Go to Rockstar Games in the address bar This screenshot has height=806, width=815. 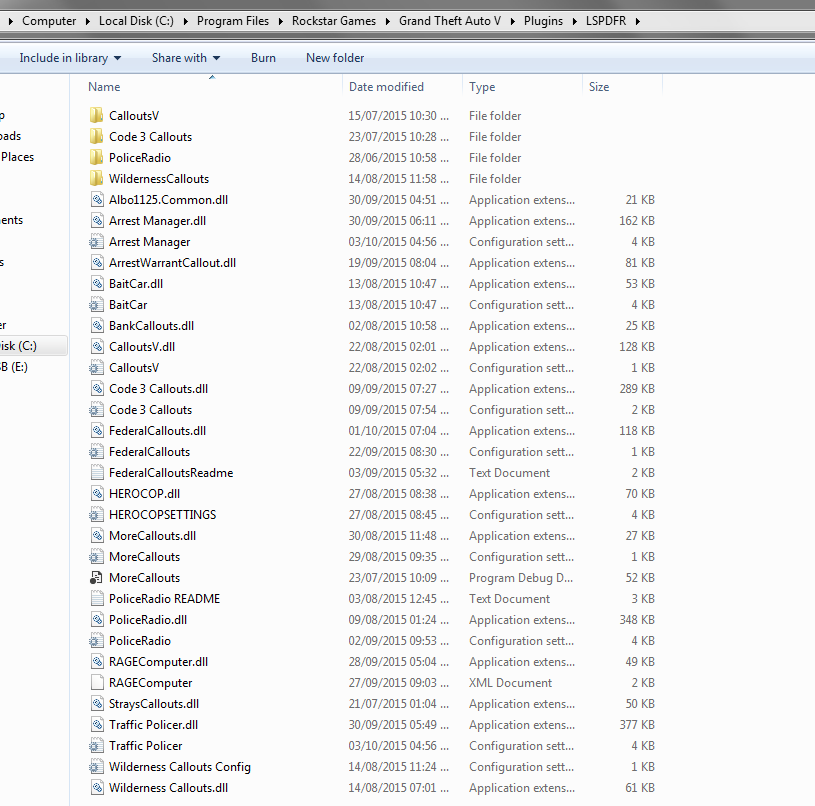coord(334,21)
